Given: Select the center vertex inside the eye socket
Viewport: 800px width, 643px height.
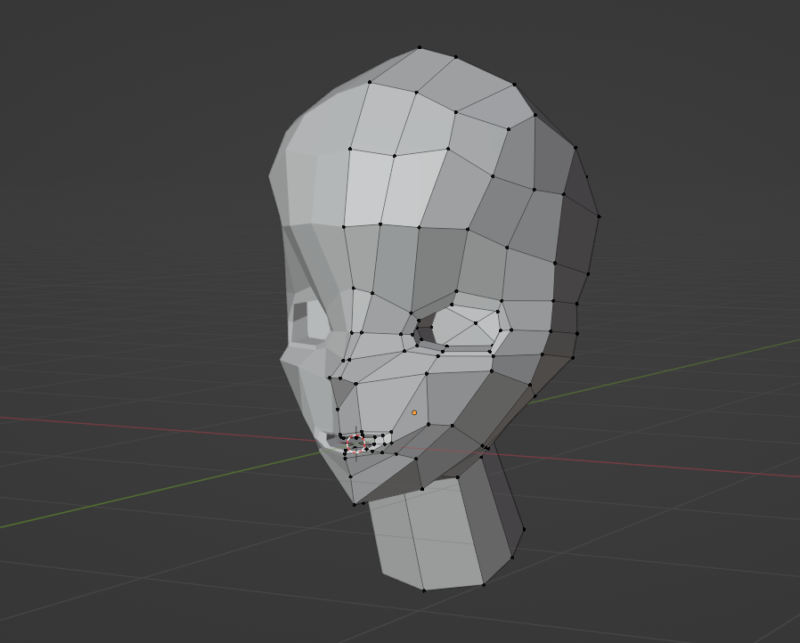Looking at the screenshot, I should [x=476, y=323].
